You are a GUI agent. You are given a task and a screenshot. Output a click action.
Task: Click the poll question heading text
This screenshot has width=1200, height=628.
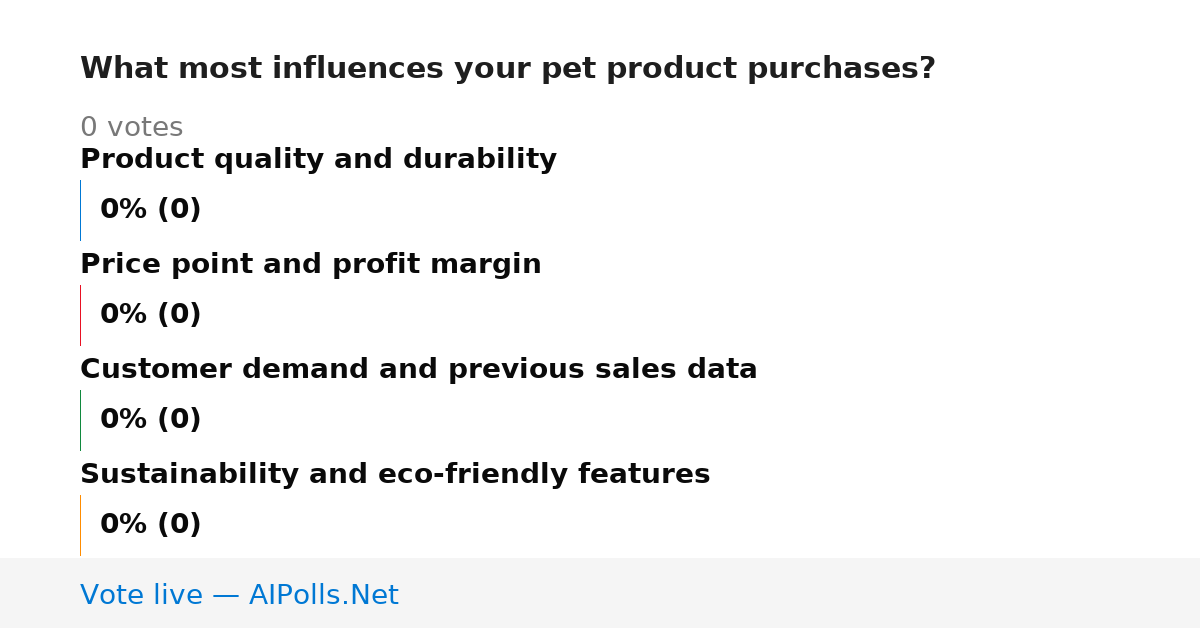(508, 69)
